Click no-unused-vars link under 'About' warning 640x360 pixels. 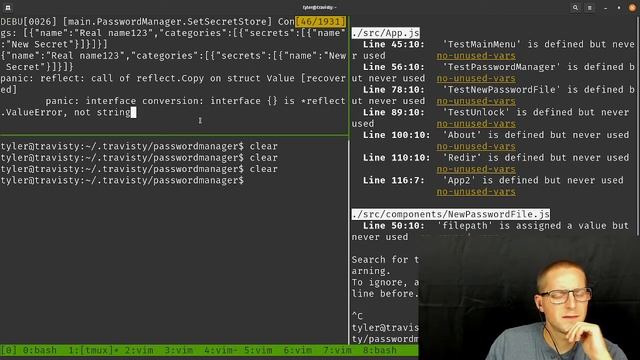pyautogui.click(x=476, y=146)
